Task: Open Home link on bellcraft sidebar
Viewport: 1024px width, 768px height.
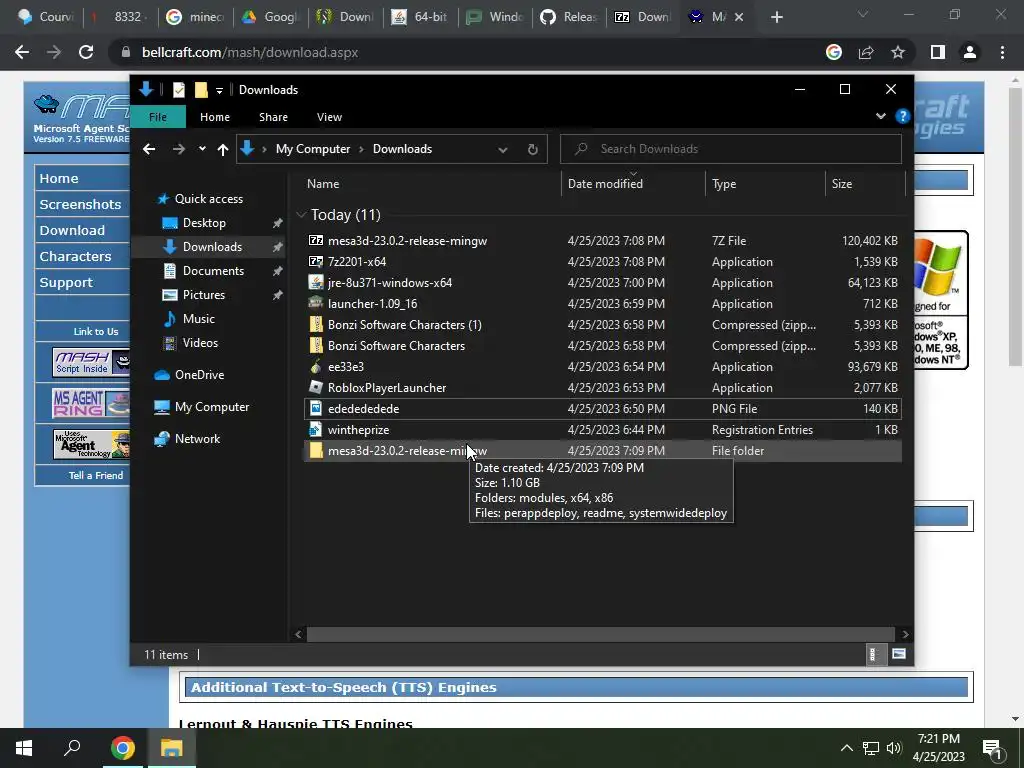Action: pyautogui.click(x=59, y=178)
